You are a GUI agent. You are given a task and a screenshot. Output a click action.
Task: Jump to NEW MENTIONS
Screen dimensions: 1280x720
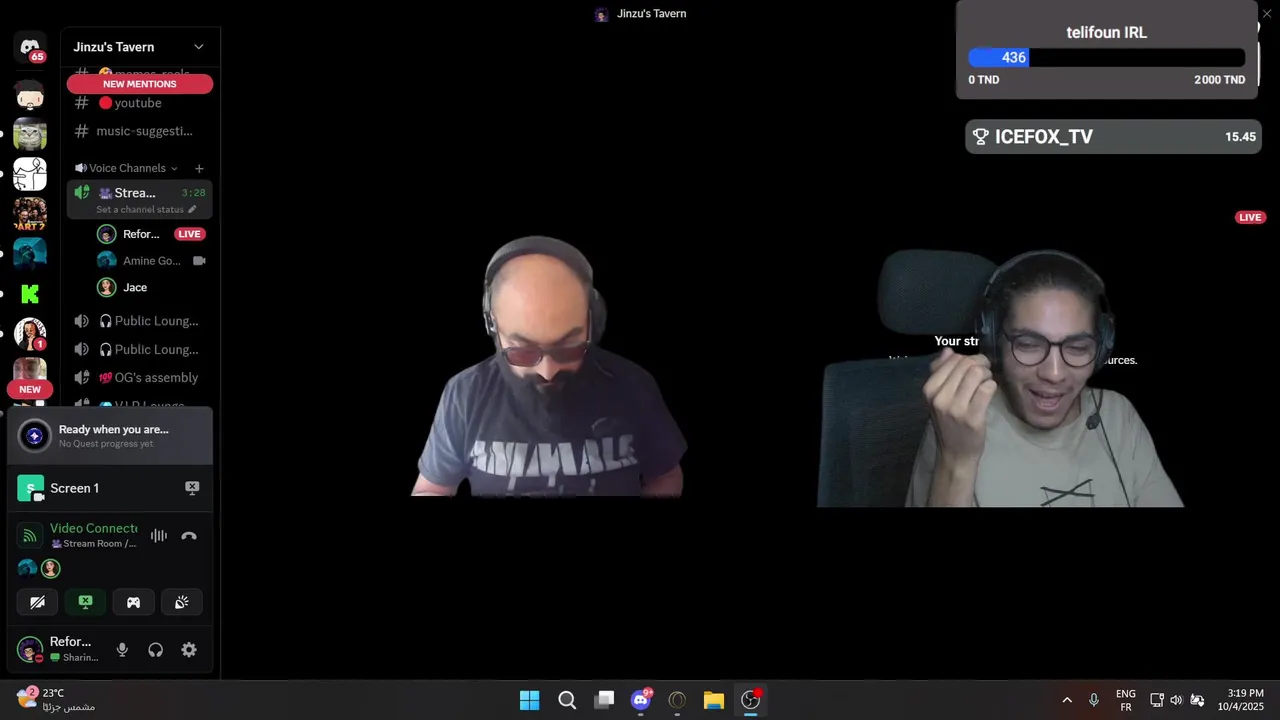(140, 84)
